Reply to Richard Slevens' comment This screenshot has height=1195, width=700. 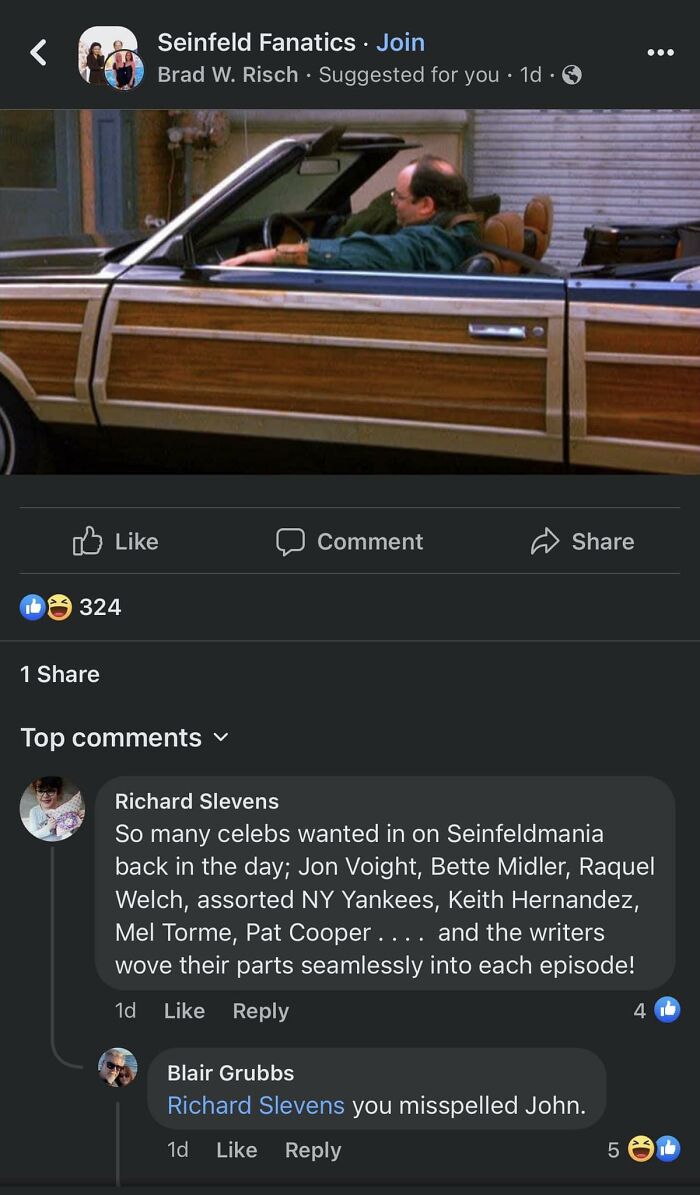pos(260,1011)
